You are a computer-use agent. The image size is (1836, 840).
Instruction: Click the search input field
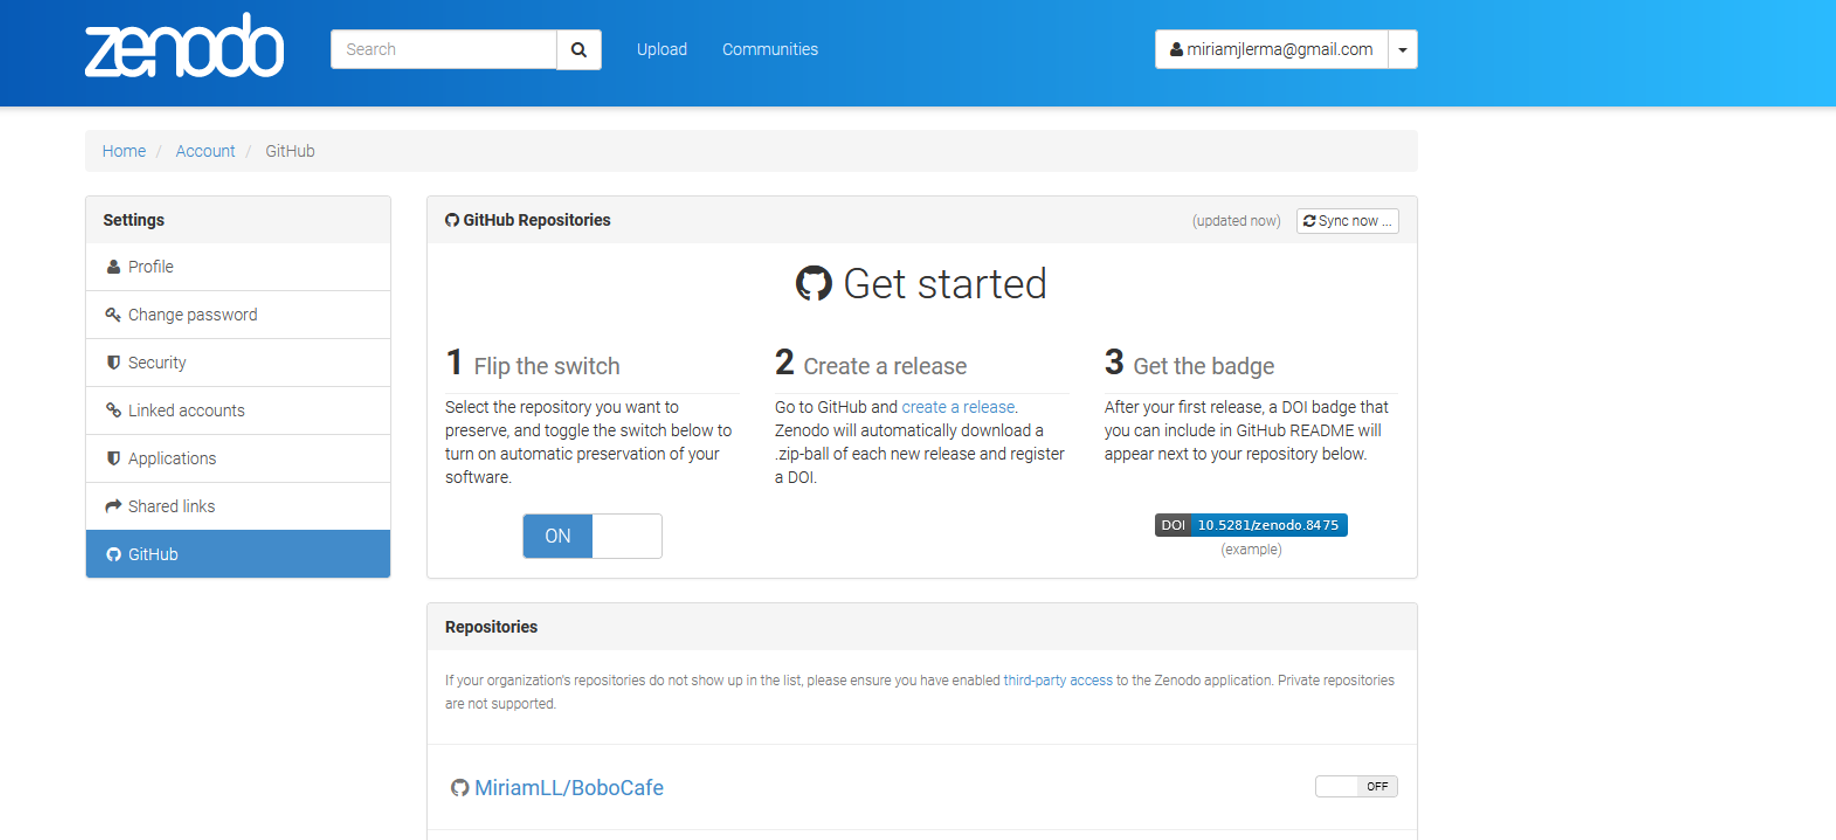[x=443, y=49]
